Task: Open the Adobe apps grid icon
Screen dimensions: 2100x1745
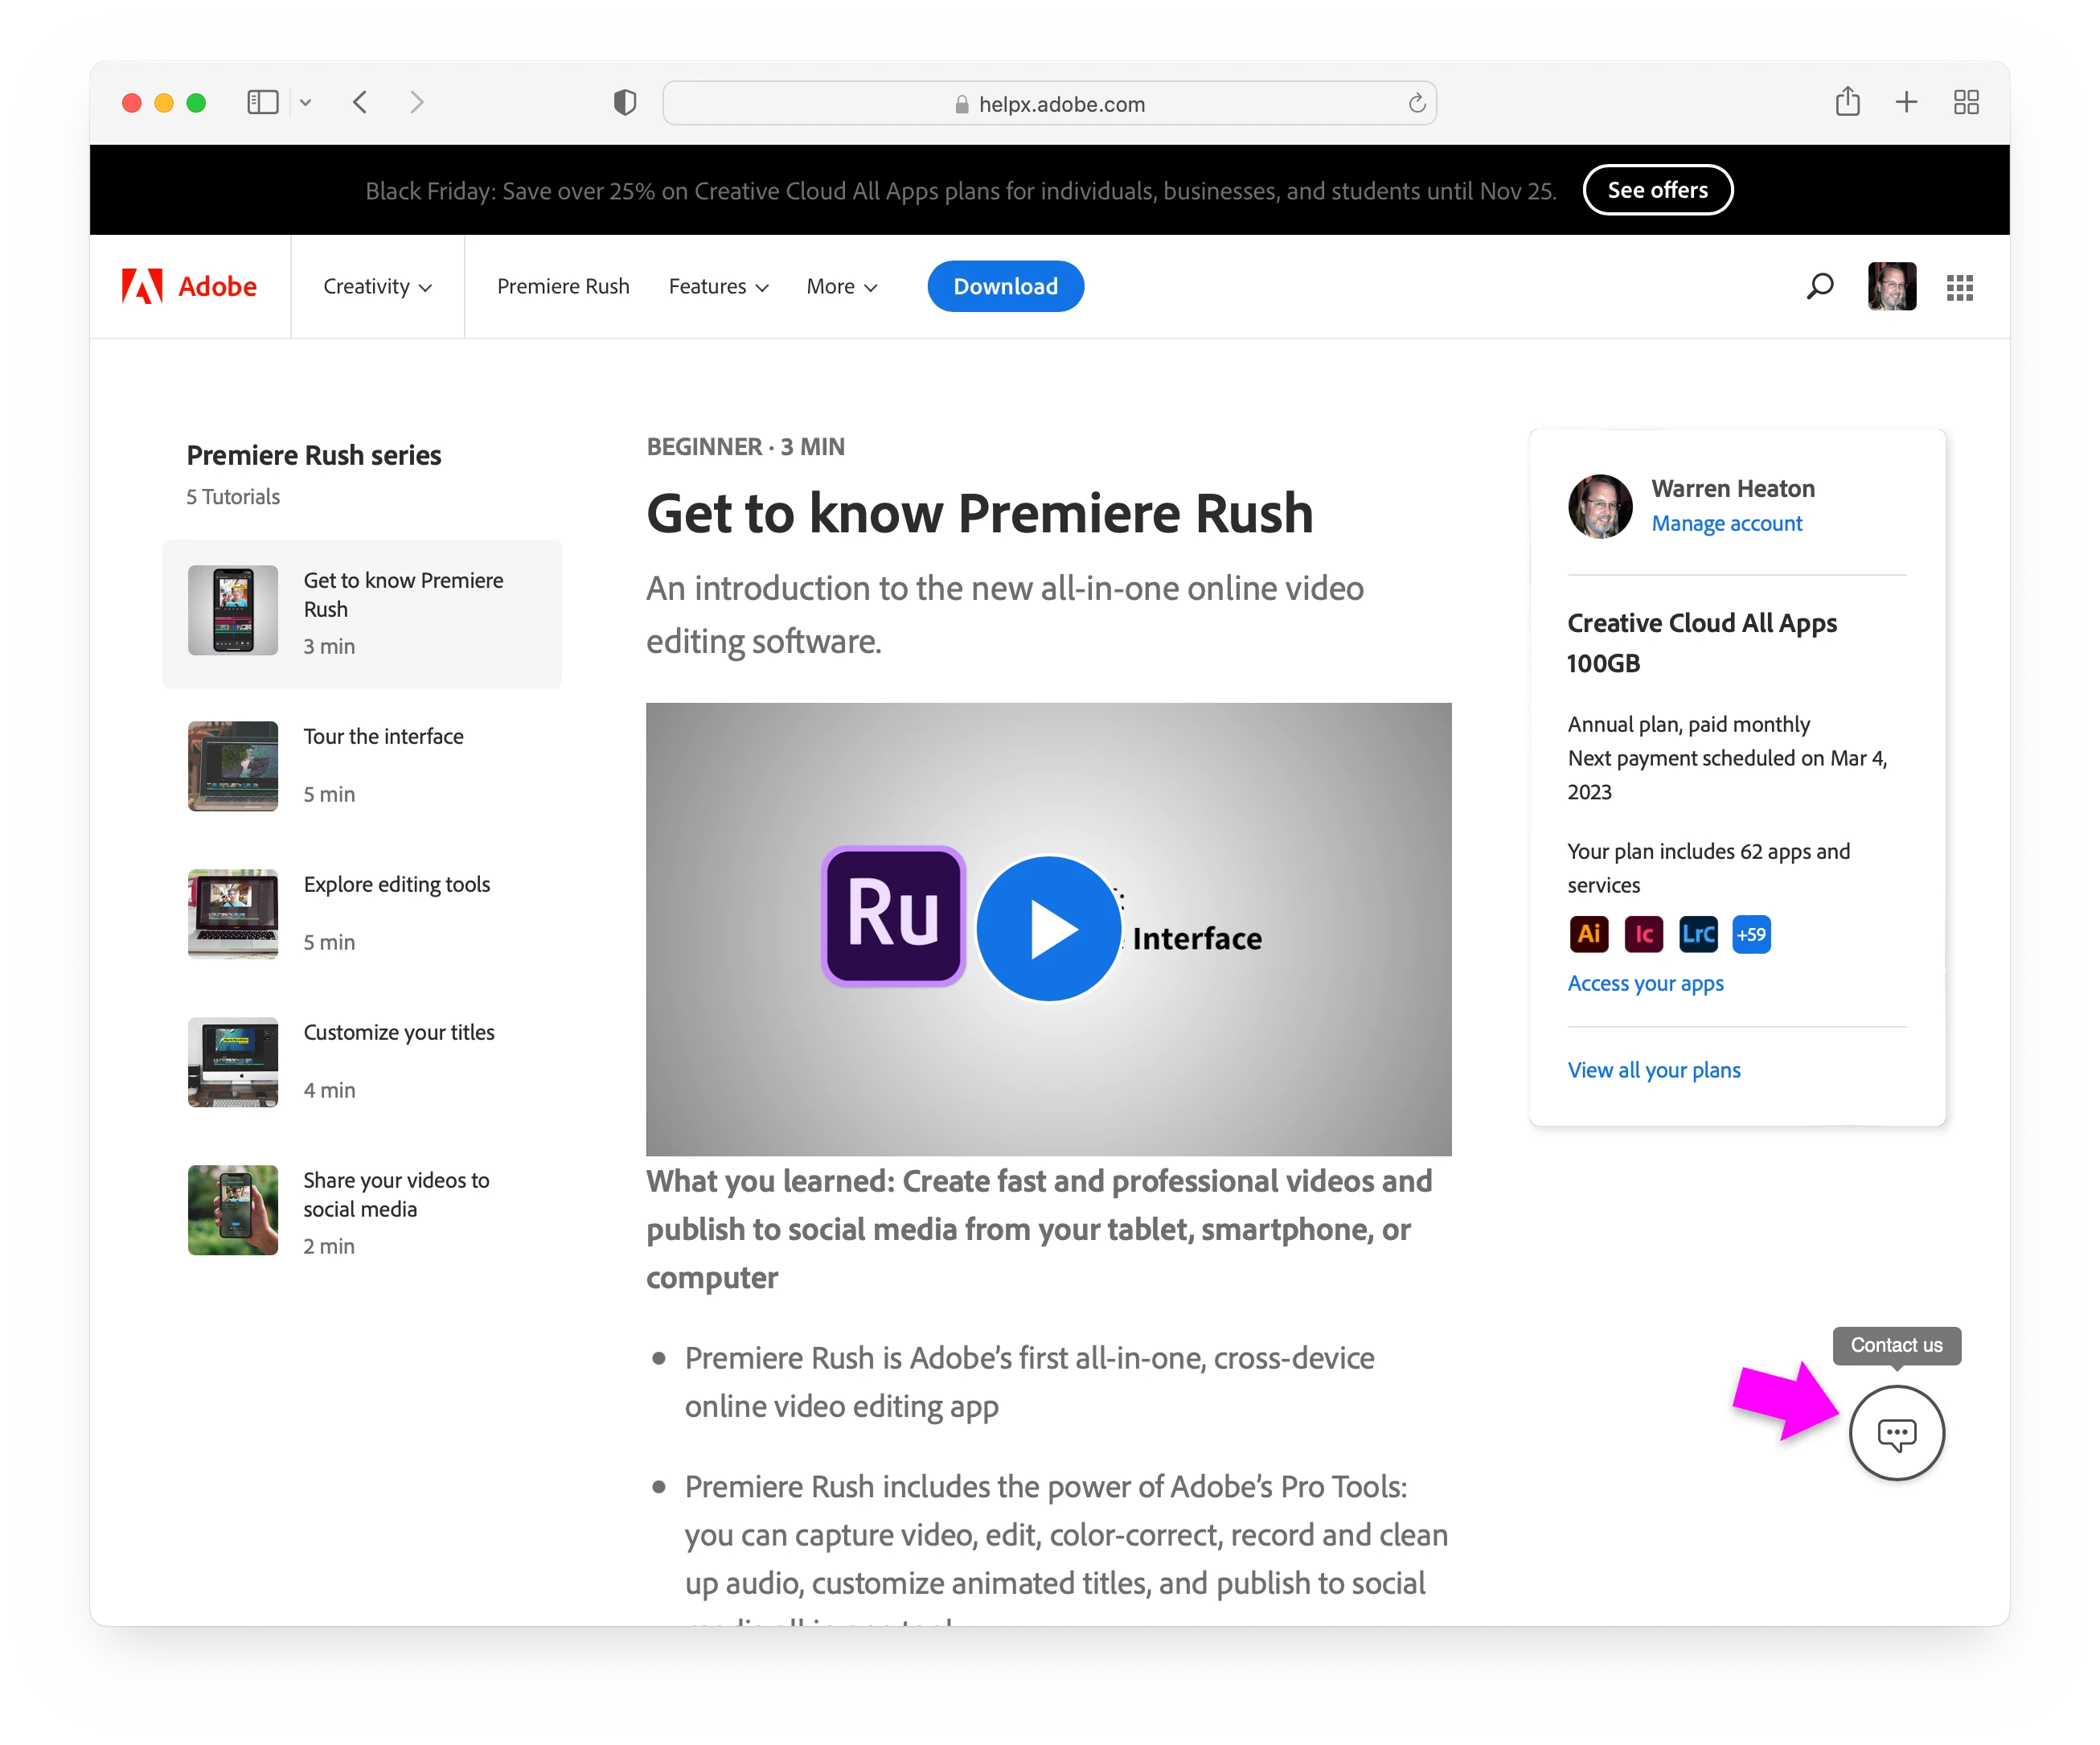Action: click(1959, 288)
